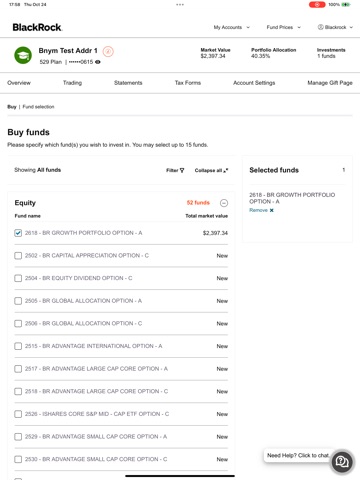Viewport: 360px width, 480px height.
Task: Click the Investments 1 funds value
Action: 326,56
